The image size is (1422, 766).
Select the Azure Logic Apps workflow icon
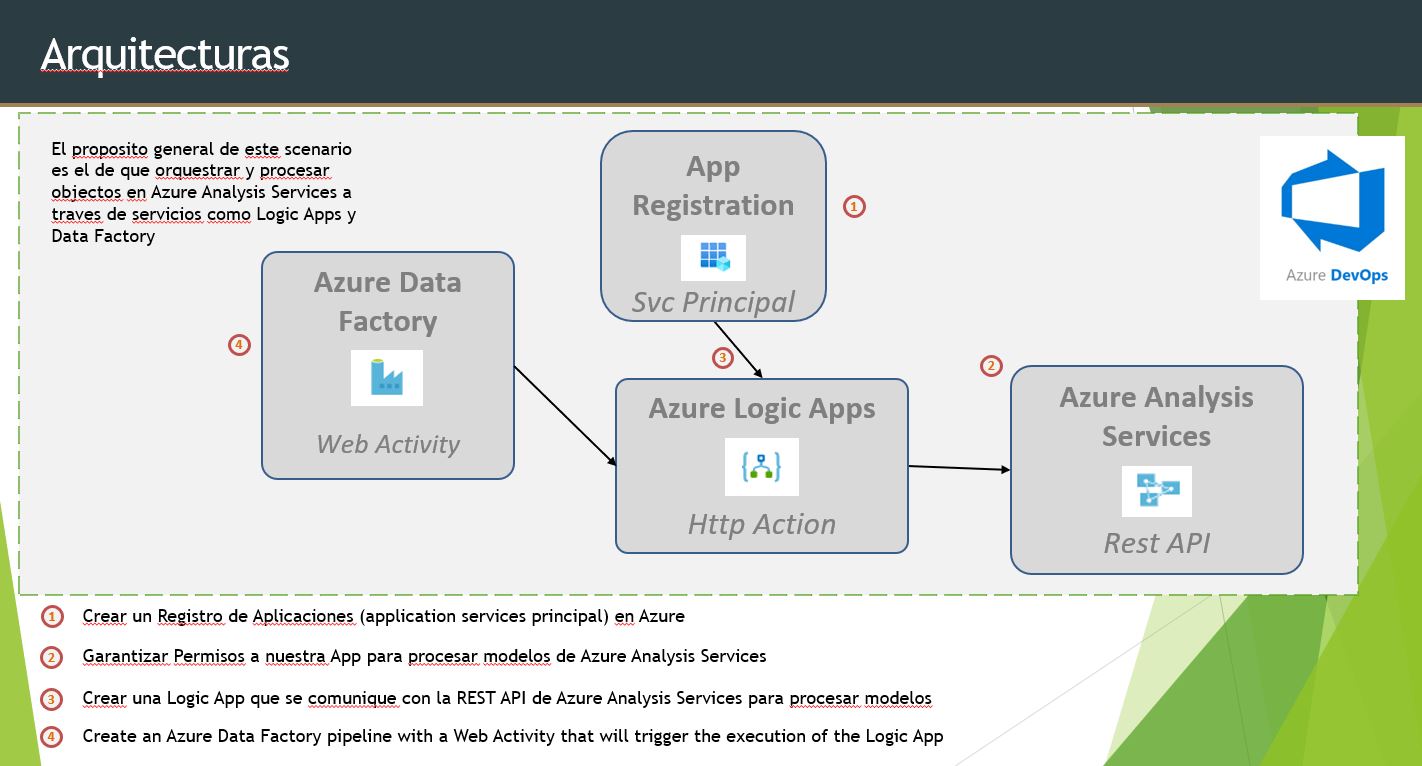(761, 467)
